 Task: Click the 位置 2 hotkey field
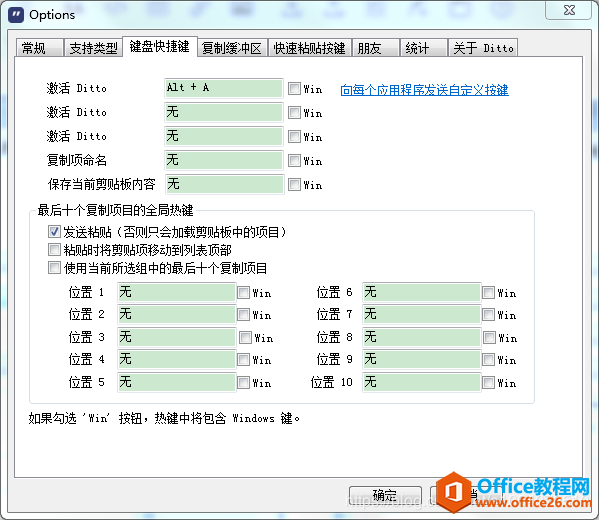(176, 315)
